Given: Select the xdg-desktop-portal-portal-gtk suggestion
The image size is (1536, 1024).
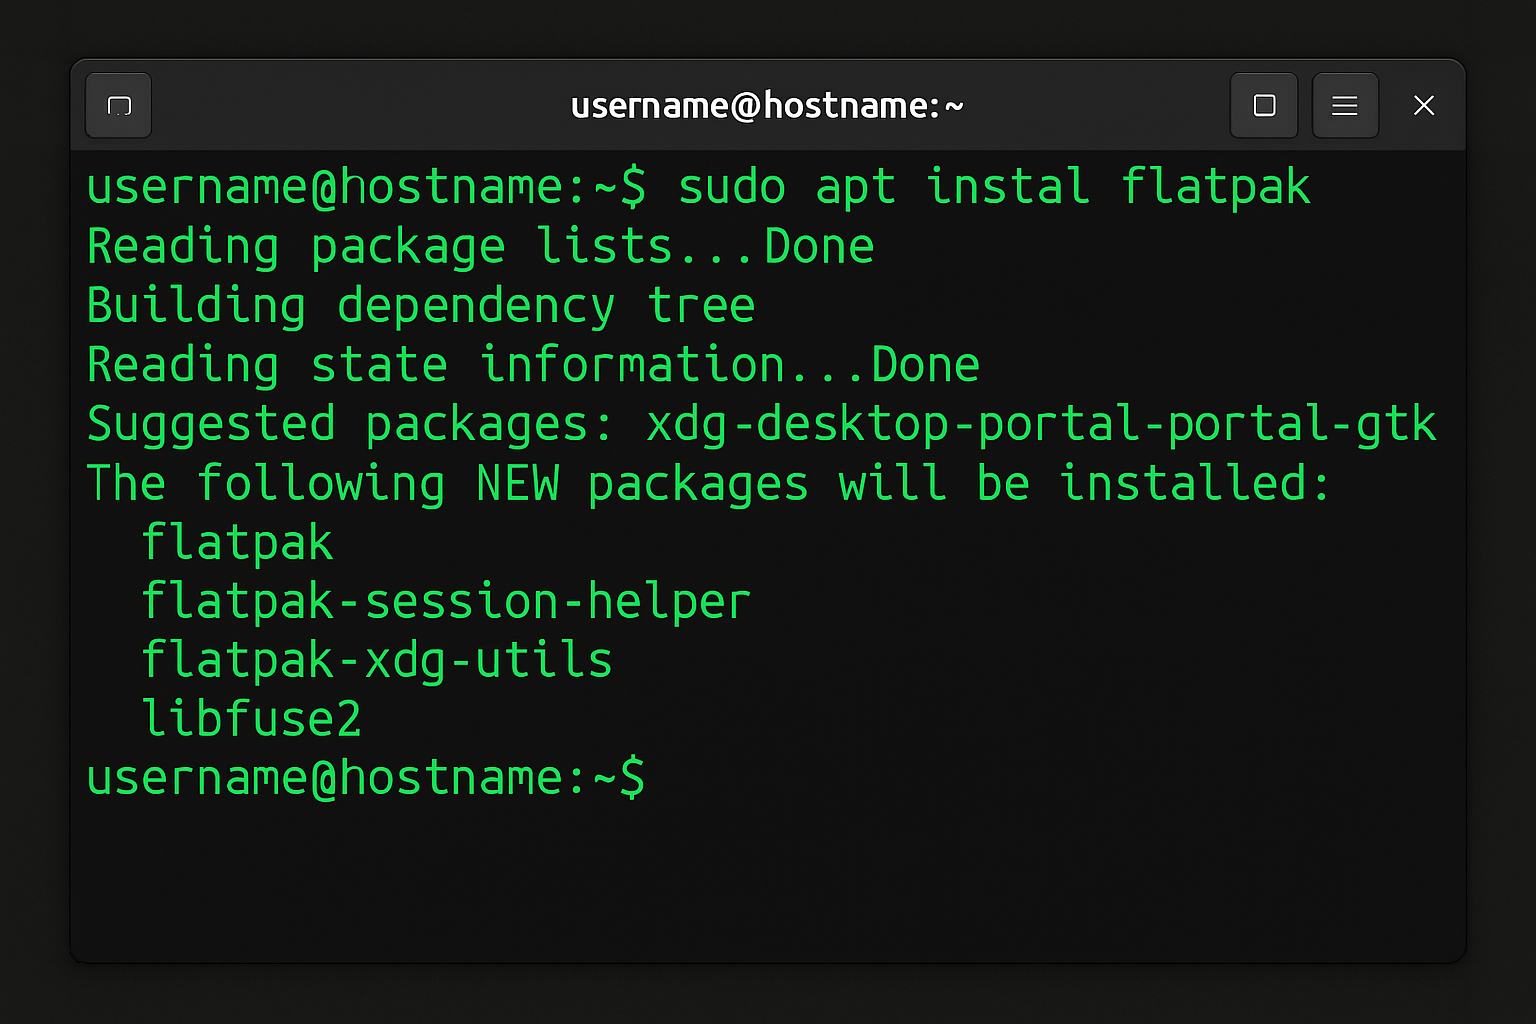Looking at the screenshot, I should click(x=1040, y=423).
